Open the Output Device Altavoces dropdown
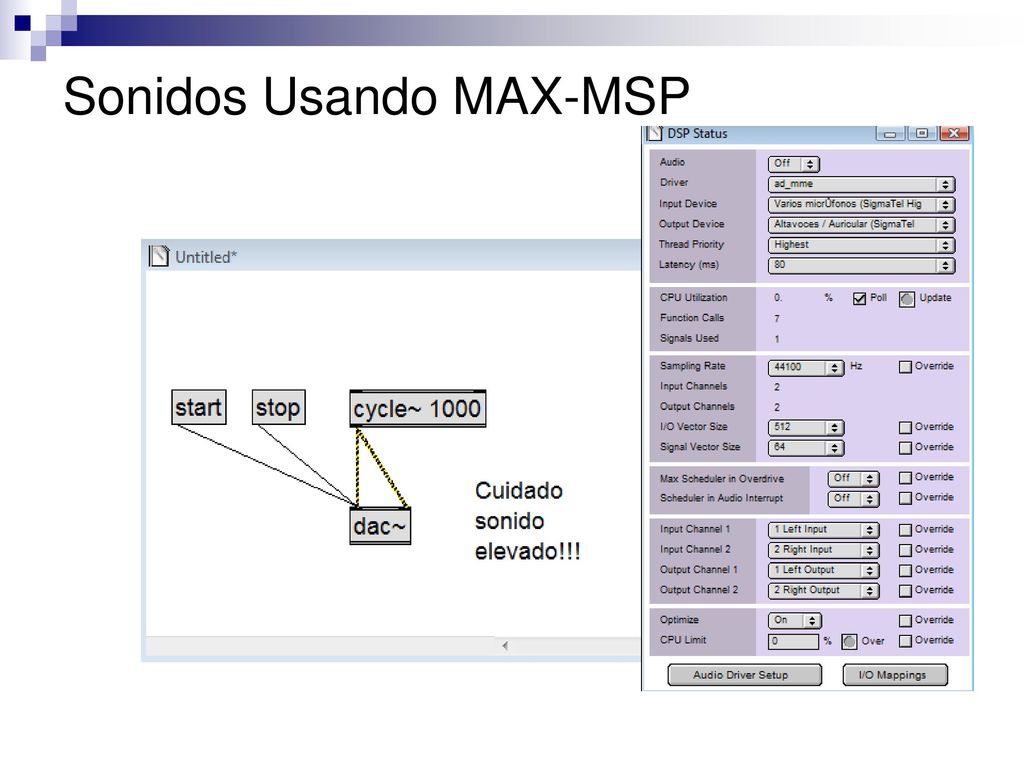The width and height of the screenshot is (1024, 768). click(x=861, y=225)
